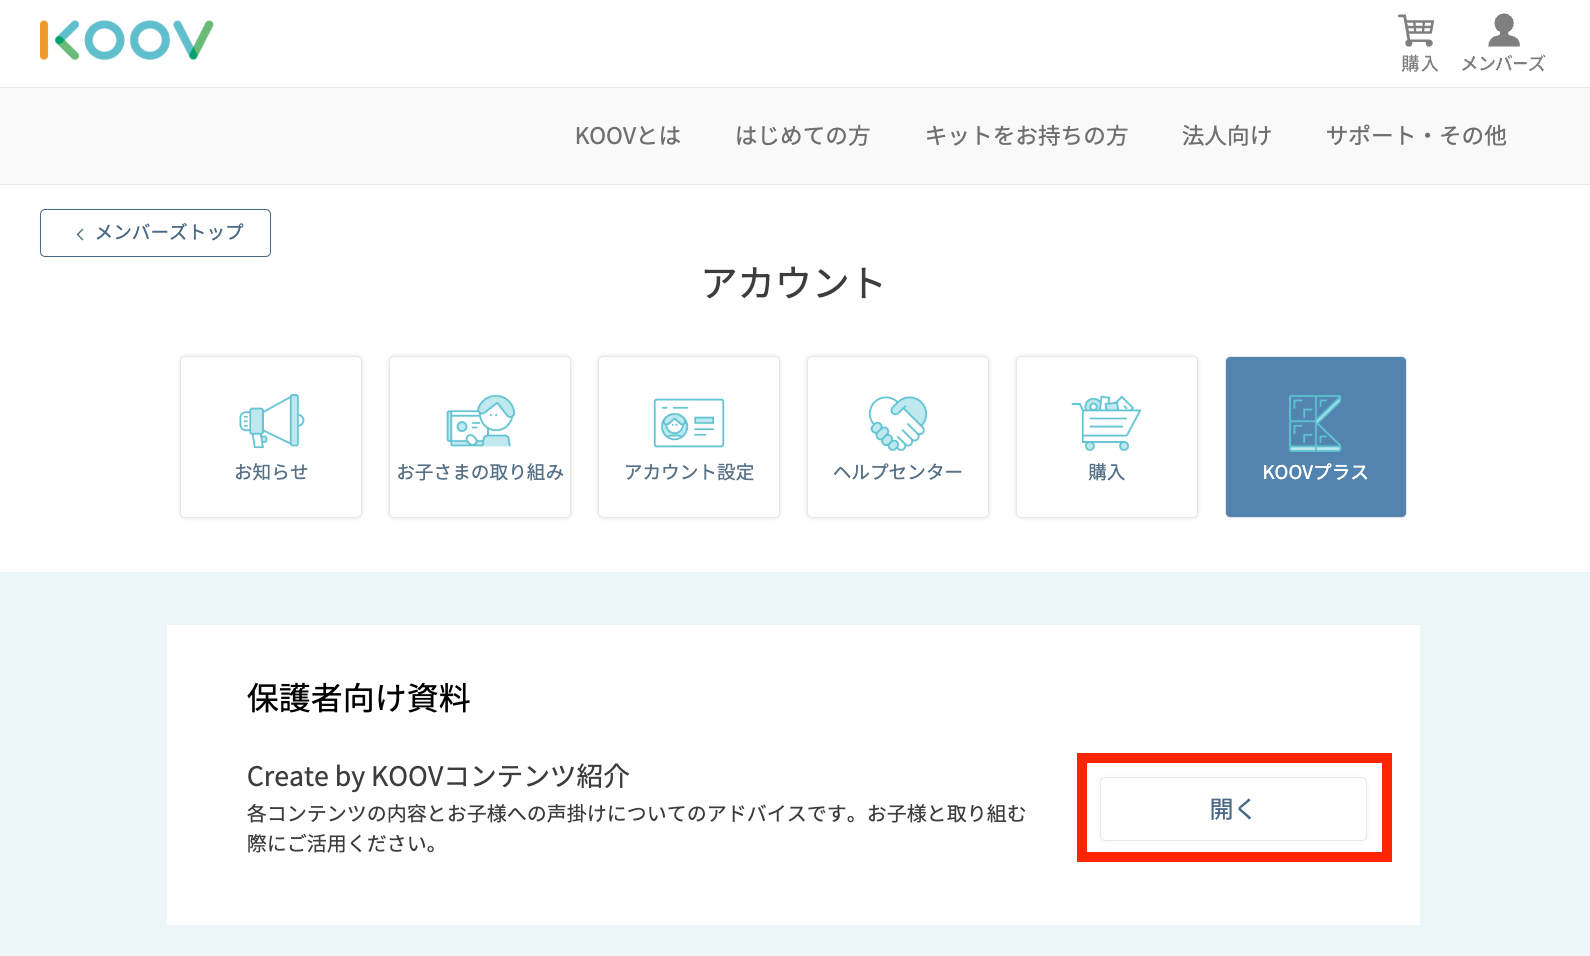Click the アカウント page heading
This screenshot has width=1590, height=956.
point(794,283)
